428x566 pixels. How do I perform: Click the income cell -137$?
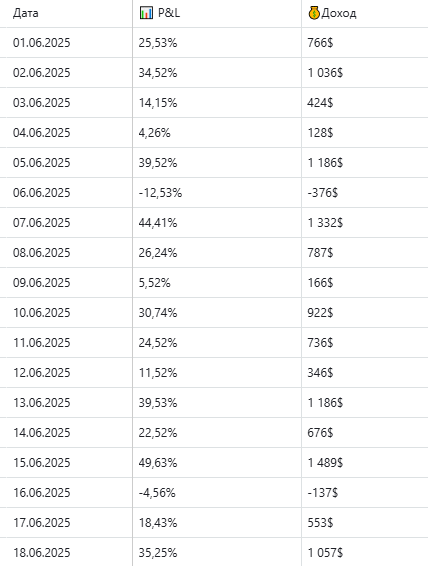coord(323,492)
